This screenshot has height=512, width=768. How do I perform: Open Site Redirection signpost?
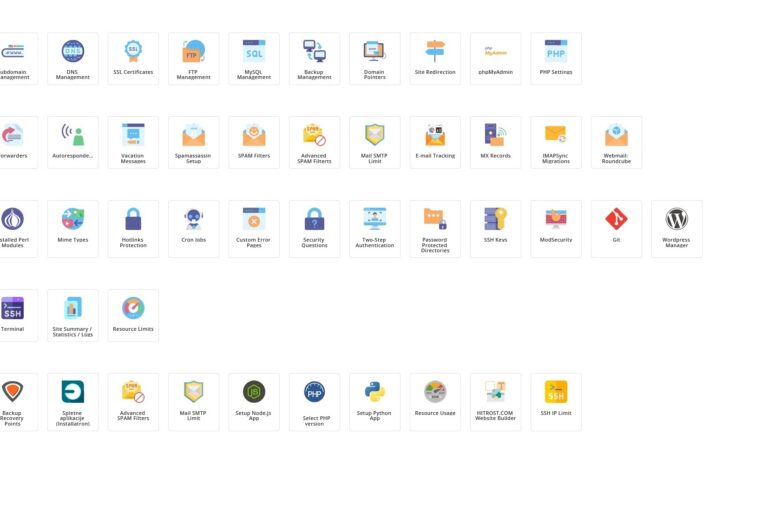pos(435,58)
